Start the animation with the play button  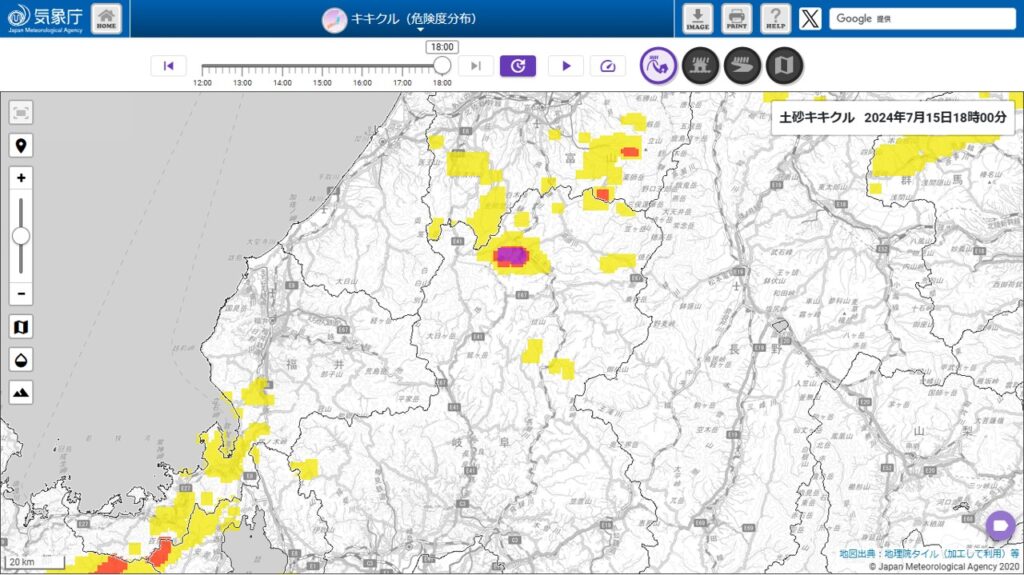[x=566, y=66]
